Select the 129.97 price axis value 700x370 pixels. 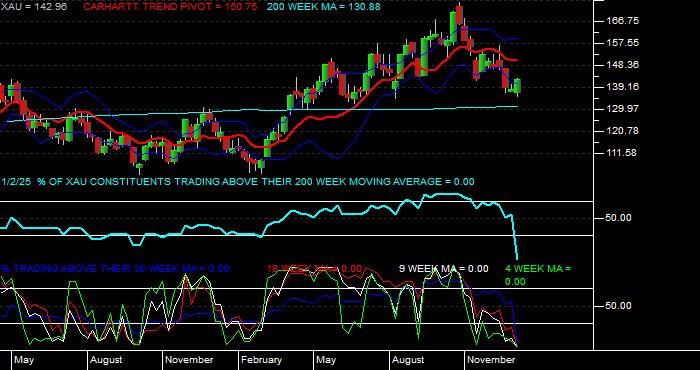[x=622, y=109]
